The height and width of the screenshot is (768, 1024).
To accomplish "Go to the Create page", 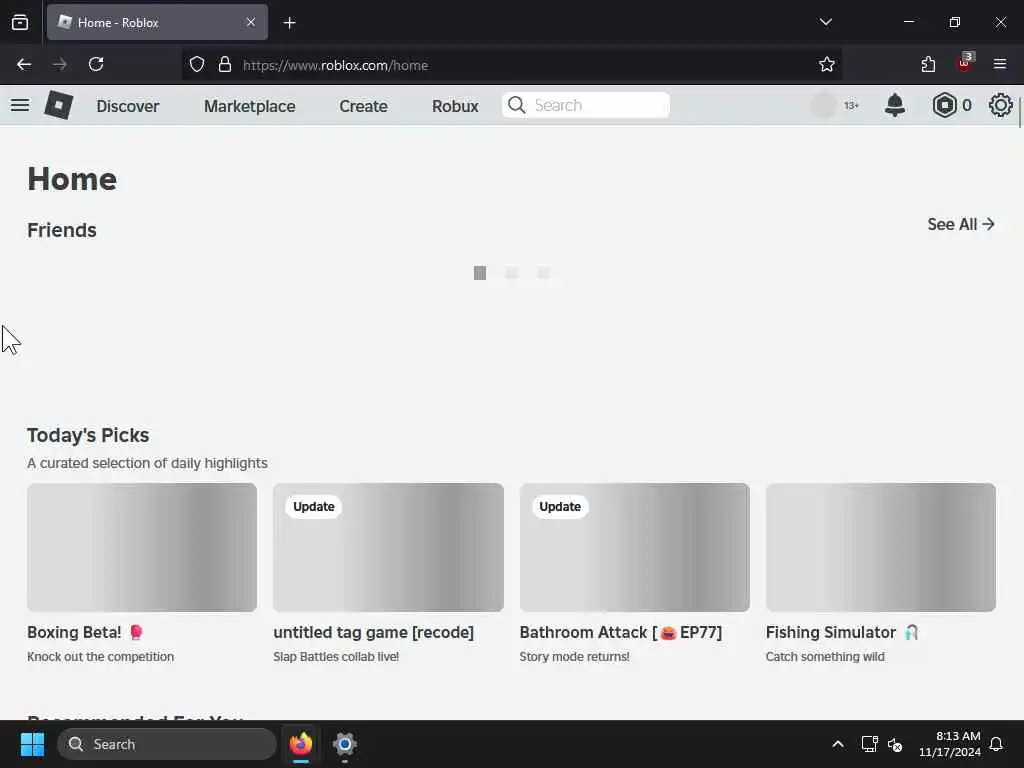I will click(x=363, y=106).
